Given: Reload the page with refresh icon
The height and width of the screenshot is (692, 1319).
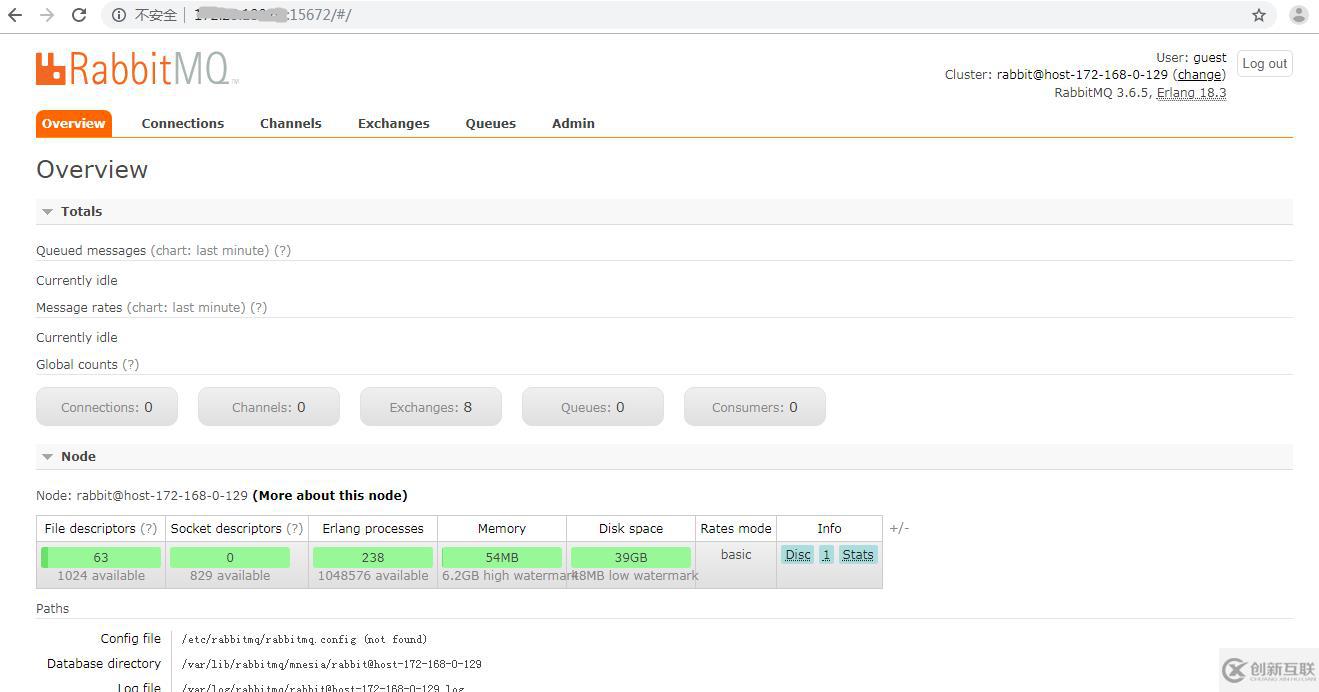Looking at the screenshot, I should tap(79, 15).
